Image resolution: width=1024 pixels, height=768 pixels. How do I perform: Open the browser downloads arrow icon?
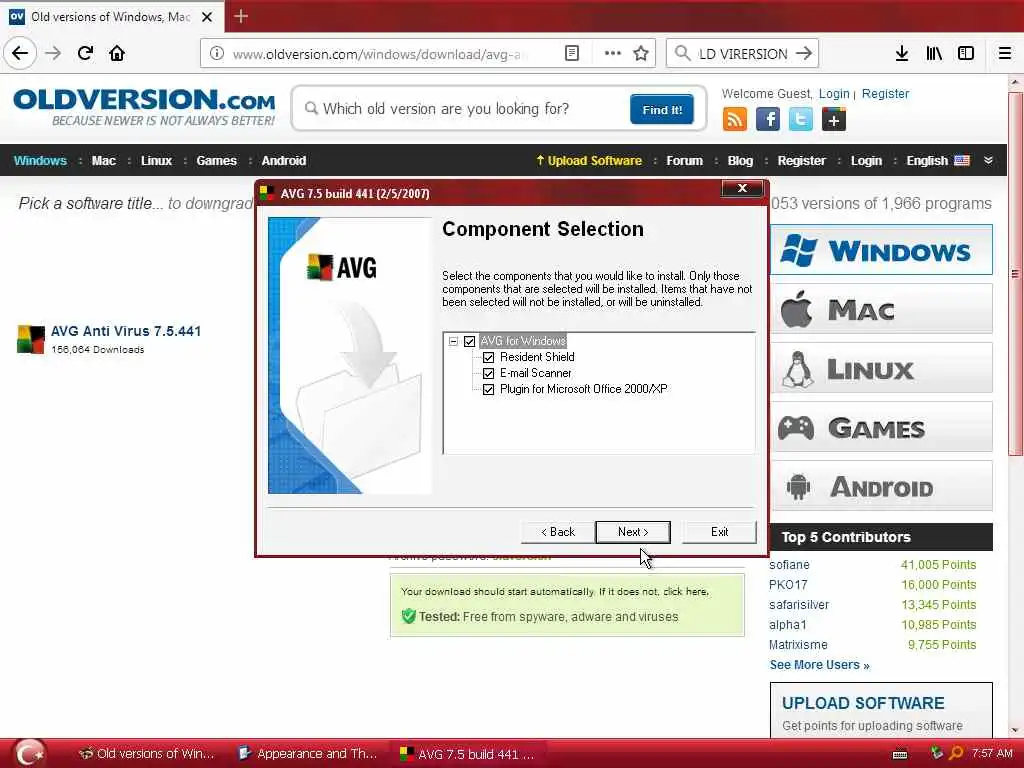901,54
